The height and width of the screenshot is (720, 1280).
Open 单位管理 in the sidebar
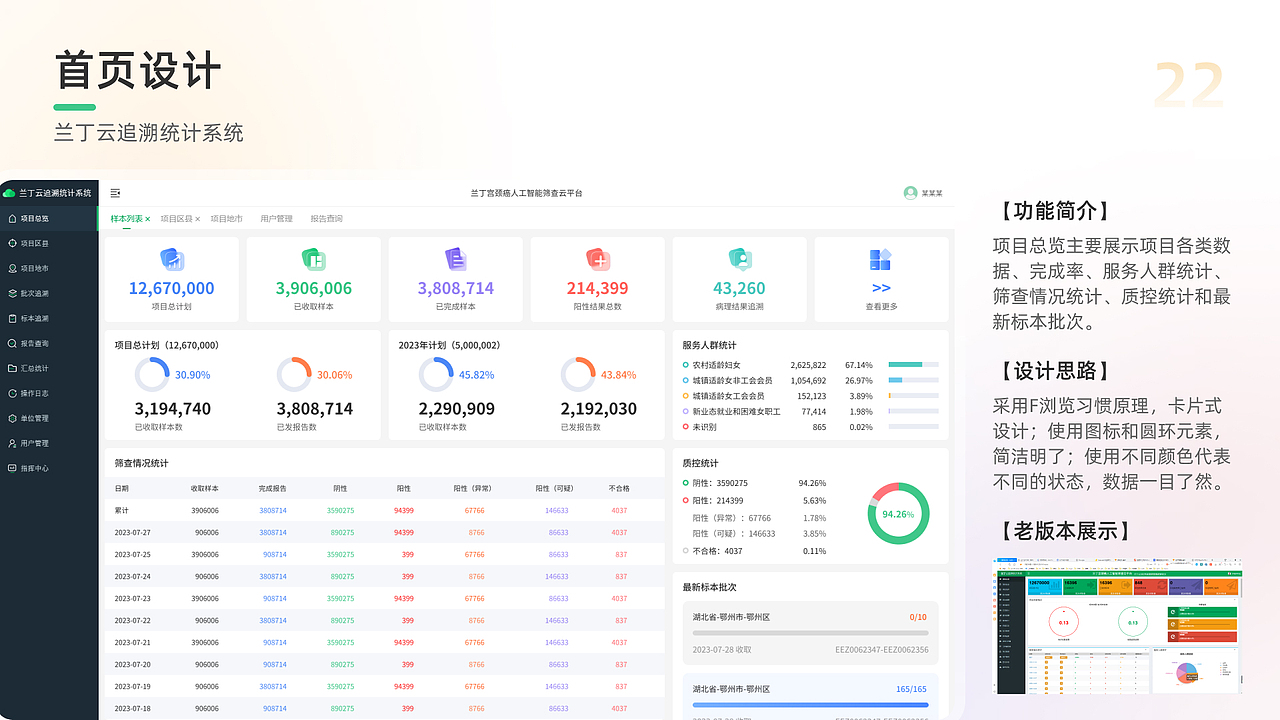click(x=49, y=418)
